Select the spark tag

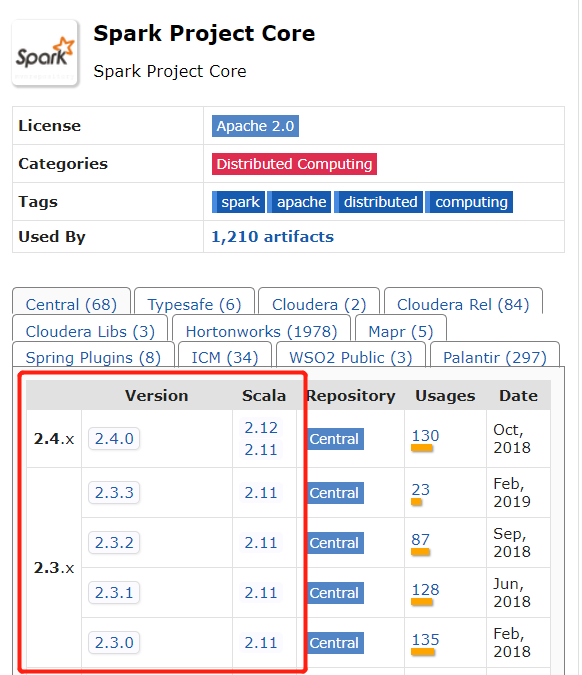pos(238,202)
